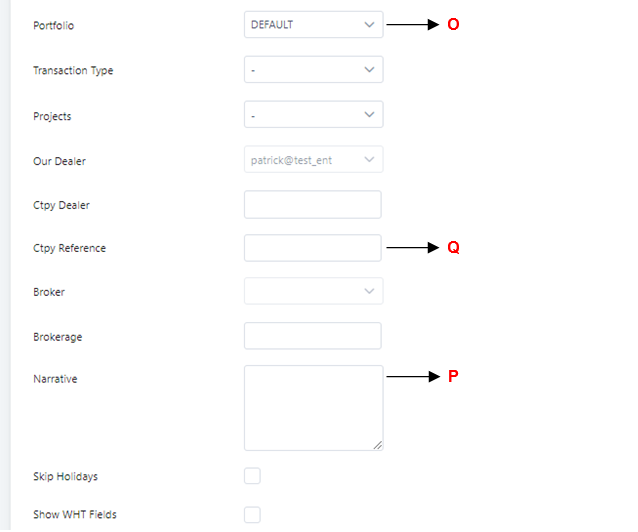The image size is (638, 532).
Task: Open the Projects dropdown
Action: point(313,115)
